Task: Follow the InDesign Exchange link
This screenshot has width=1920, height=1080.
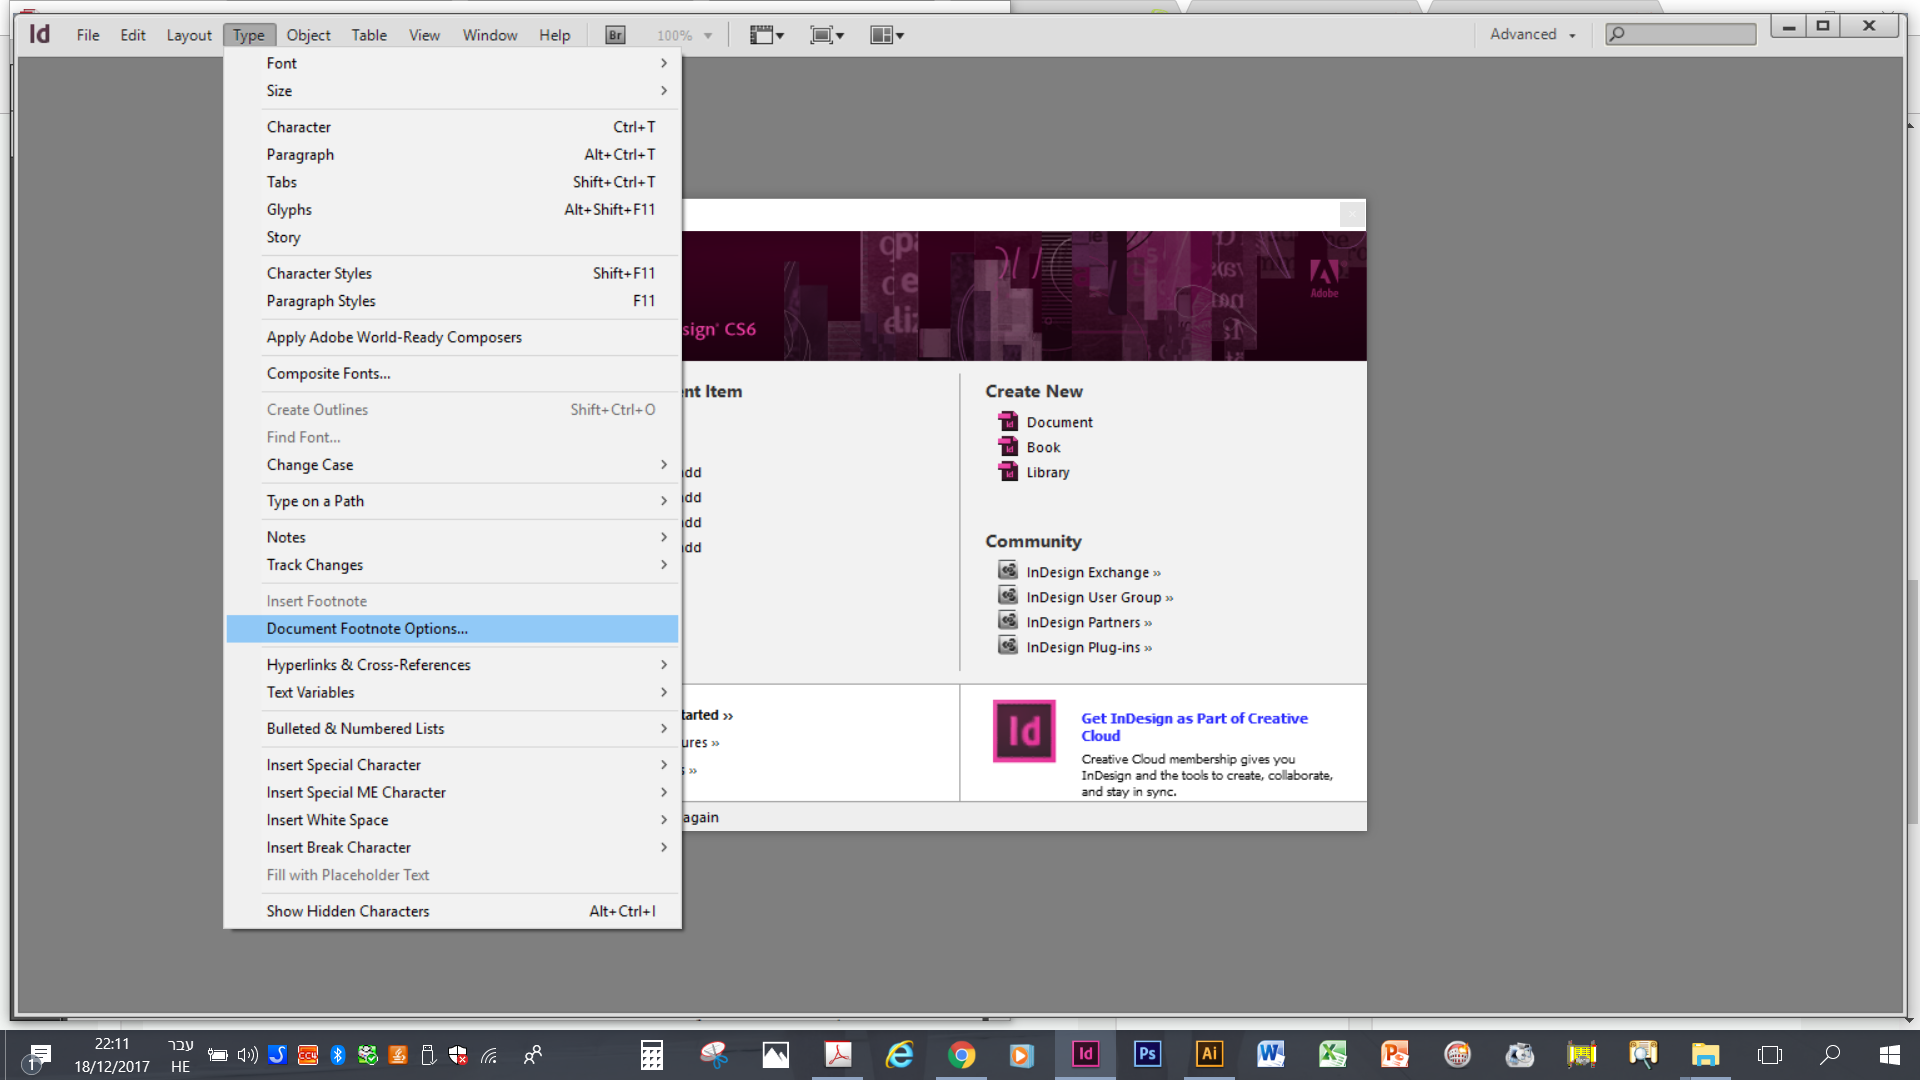Action: 1093,572
